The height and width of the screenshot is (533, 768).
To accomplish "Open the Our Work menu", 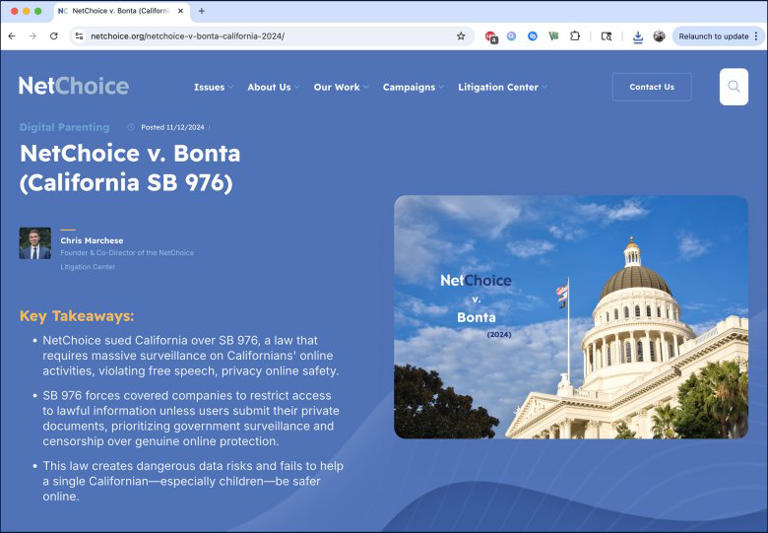I will 340,87.
